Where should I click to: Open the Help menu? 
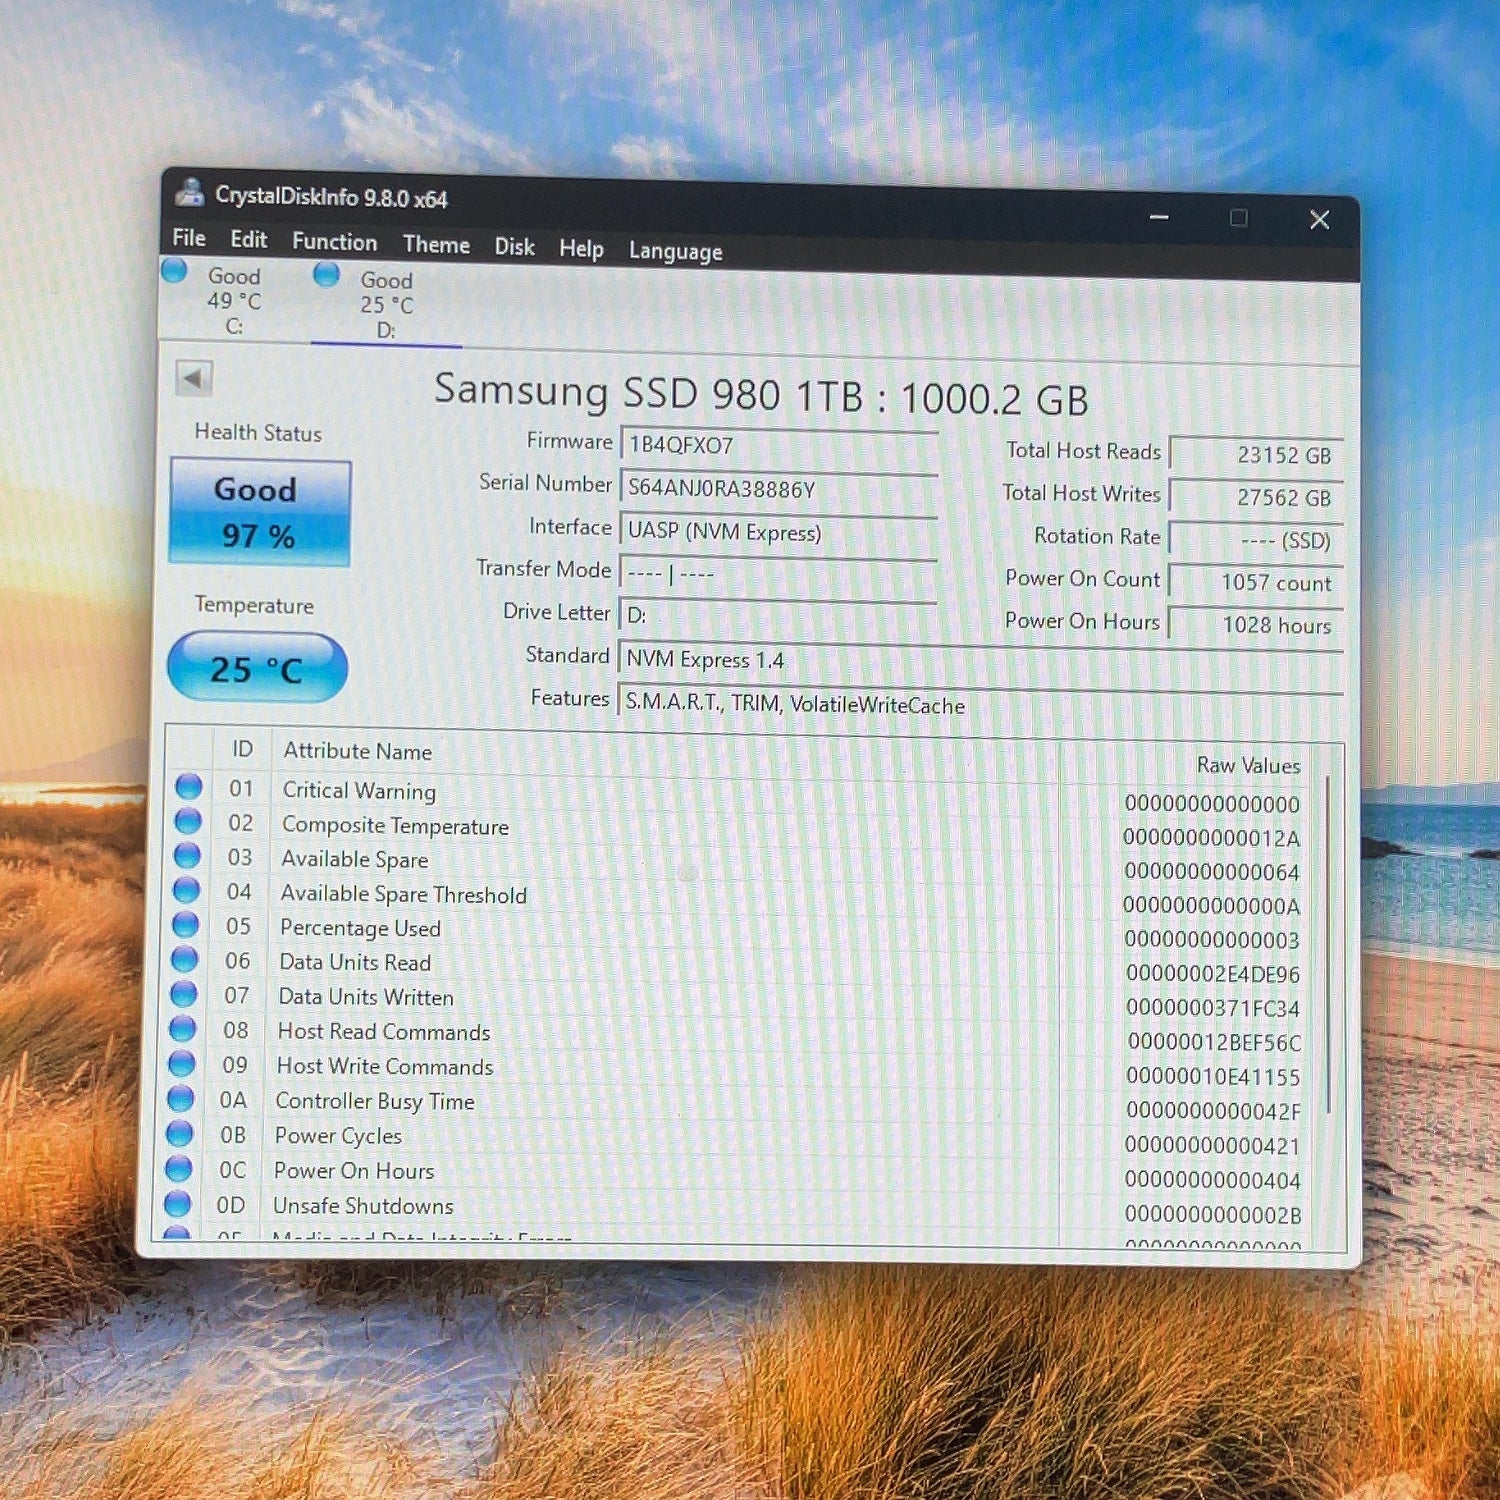[x=581, y=249]
